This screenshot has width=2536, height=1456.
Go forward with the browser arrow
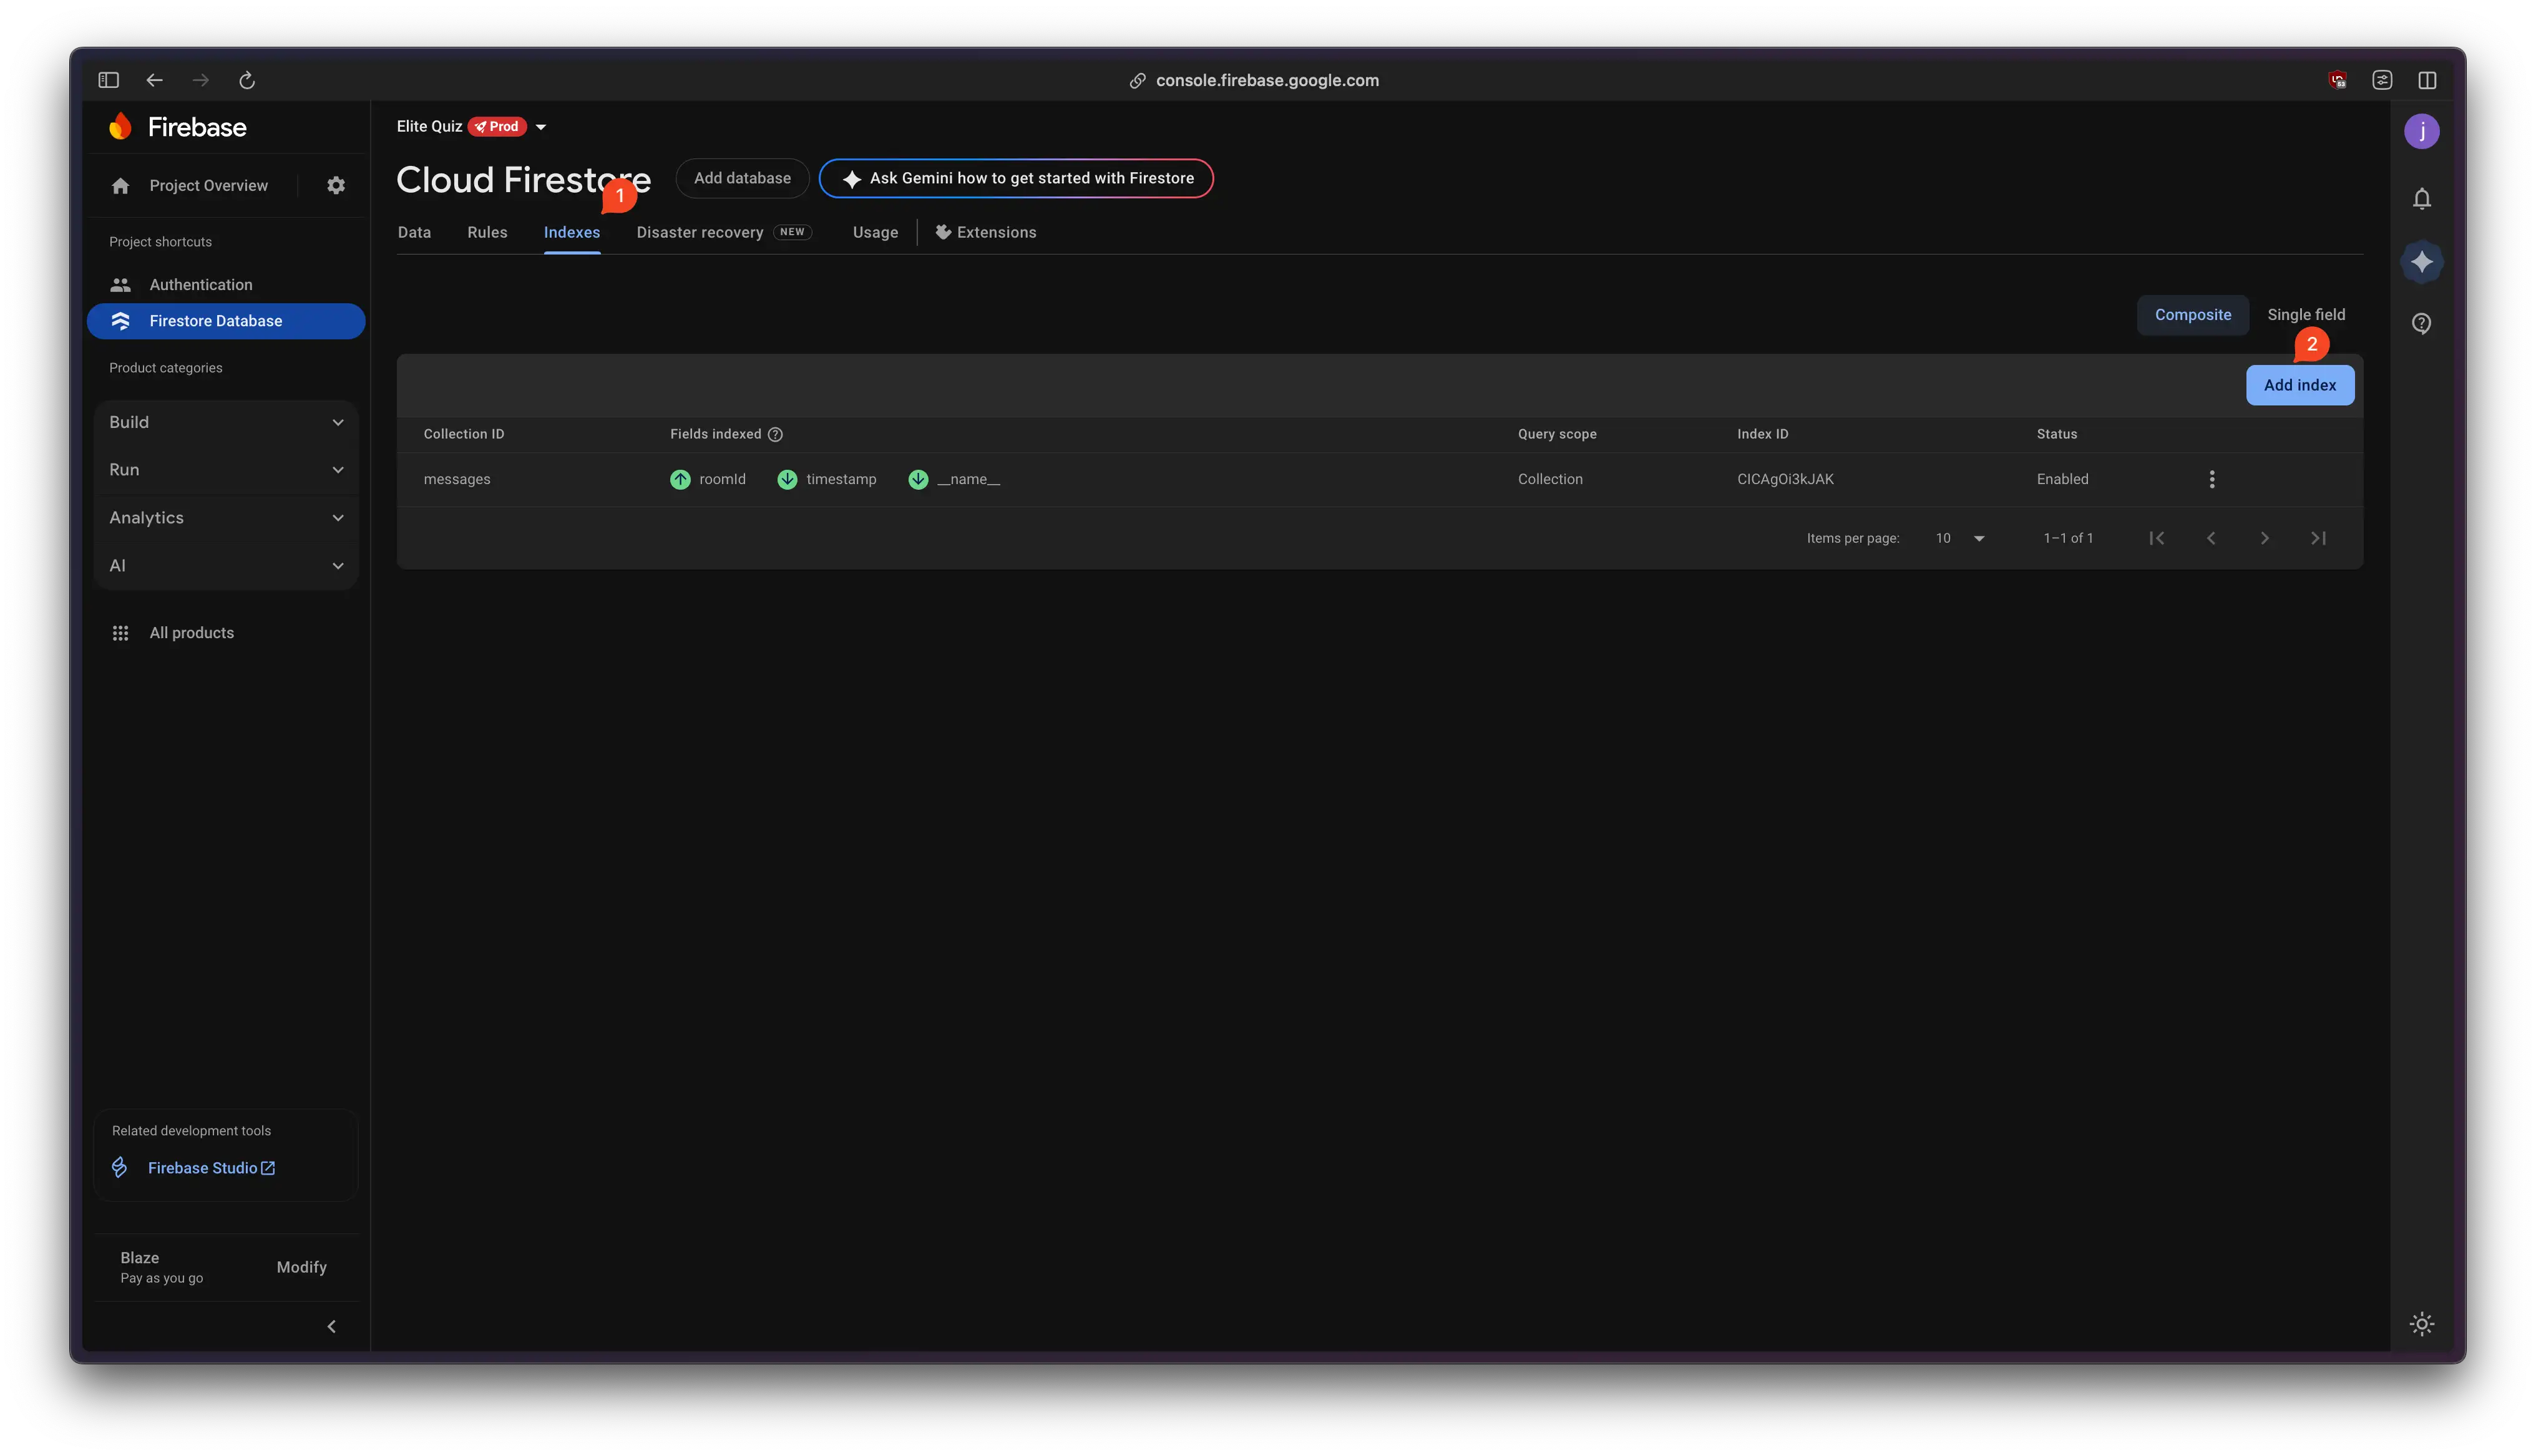click(x=201, y=80)
